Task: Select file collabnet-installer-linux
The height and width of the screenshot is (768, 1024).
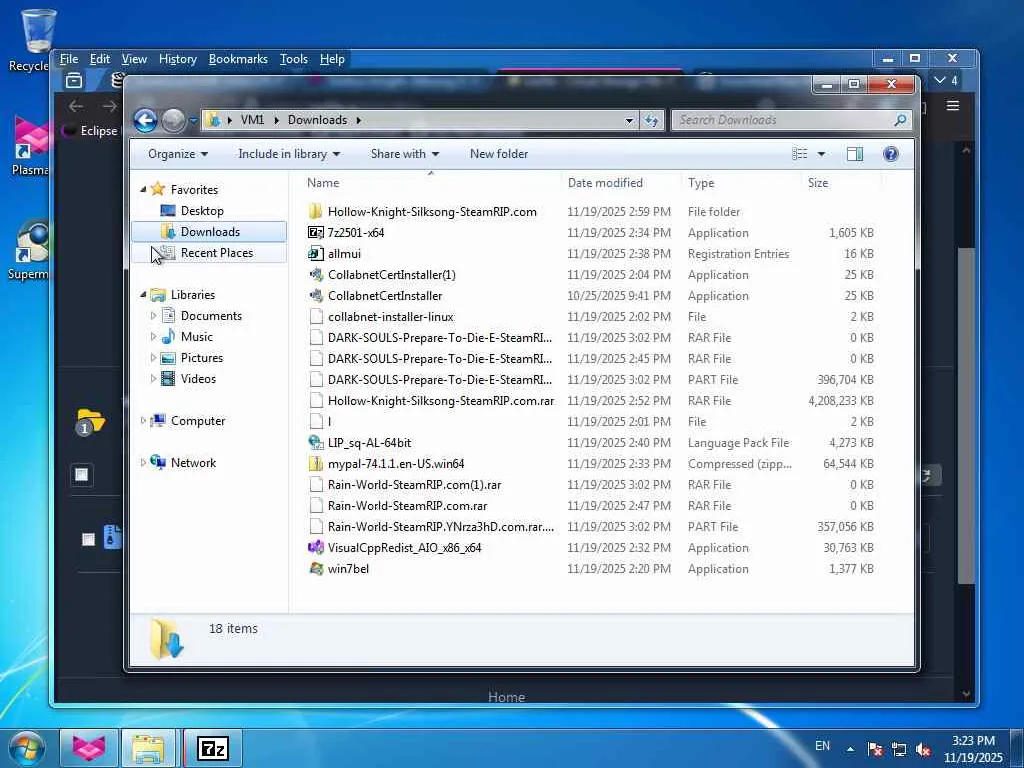Action: [390, 317]
